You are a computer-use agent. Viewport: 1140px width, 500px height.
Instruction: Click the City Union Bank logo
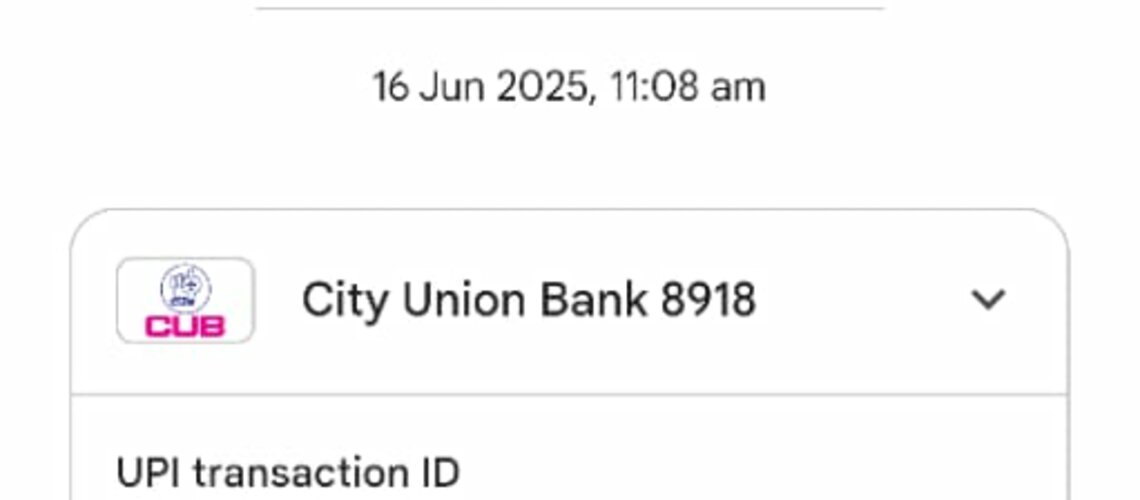[x=185, y=300]
